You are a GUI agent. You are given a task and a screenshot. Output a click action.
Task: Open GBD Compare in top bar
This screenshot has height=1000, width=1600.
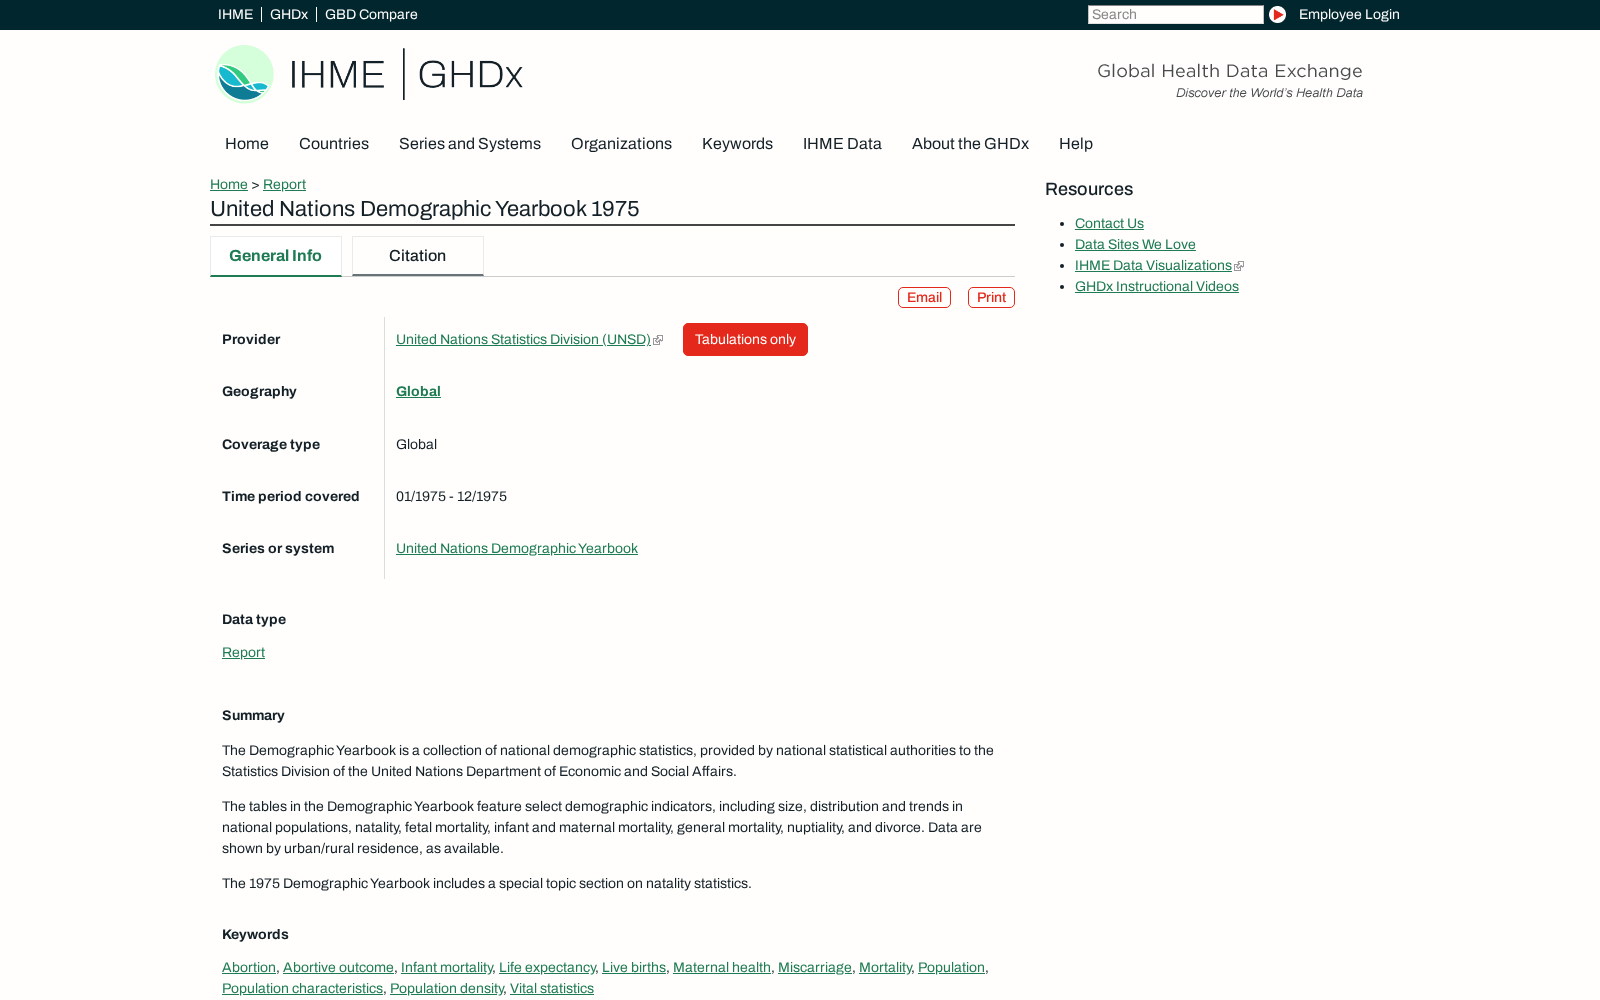click(371, 14)
